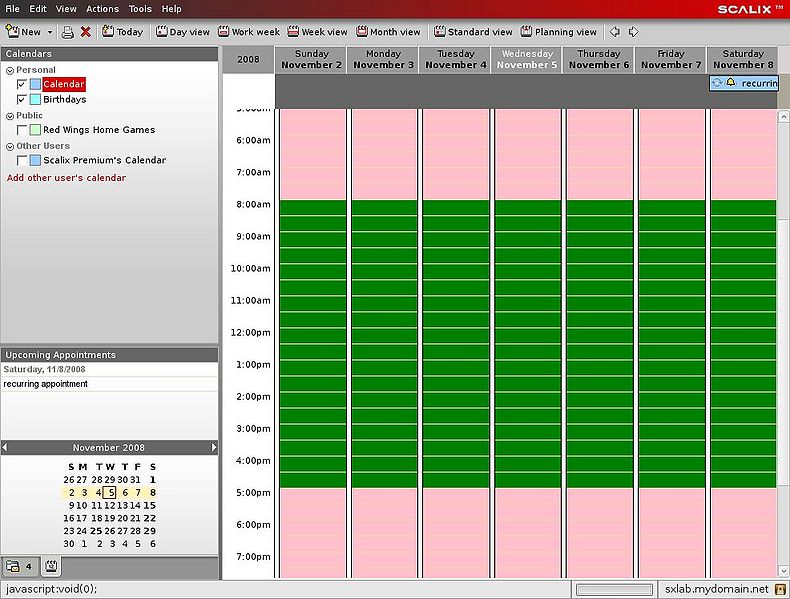Screen dimensions: 790x599
Task: Check Scalix Premium's Calendar checkbox
Action: click(22, 160)
